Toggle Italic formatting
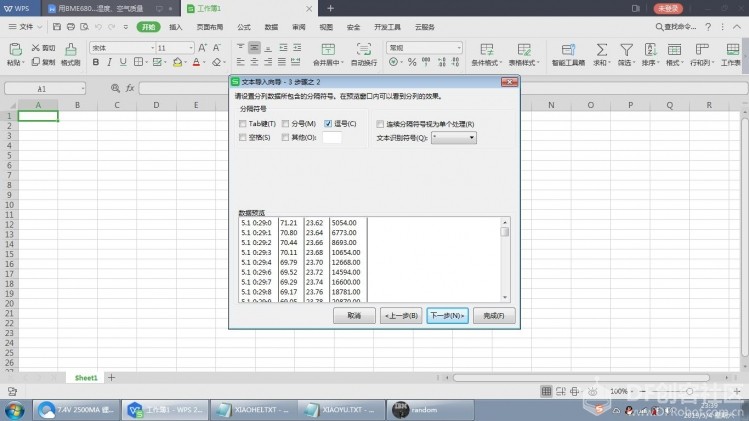 tap(109, 62)
